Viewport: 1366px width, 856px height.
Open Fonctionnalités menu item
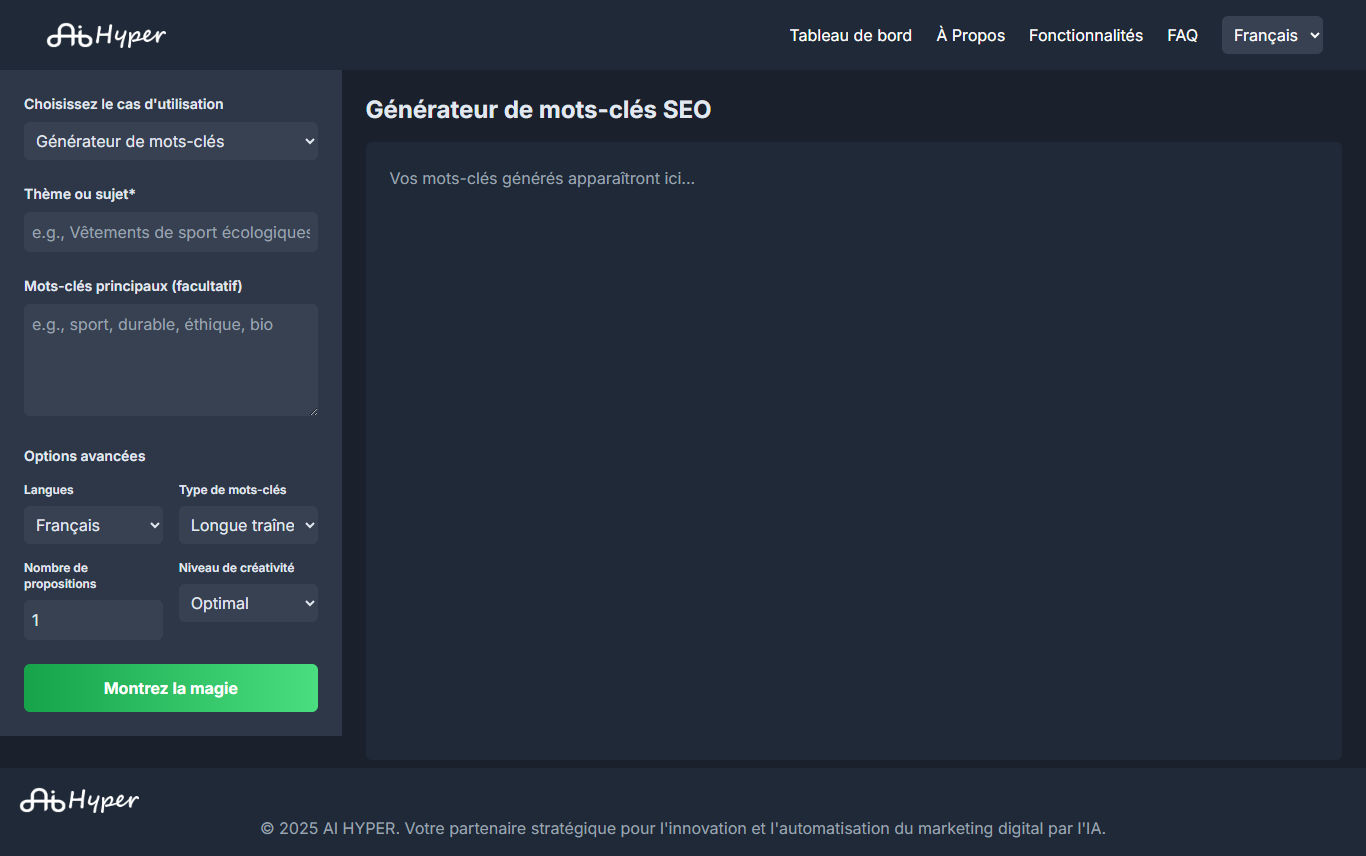point(1086,35)
